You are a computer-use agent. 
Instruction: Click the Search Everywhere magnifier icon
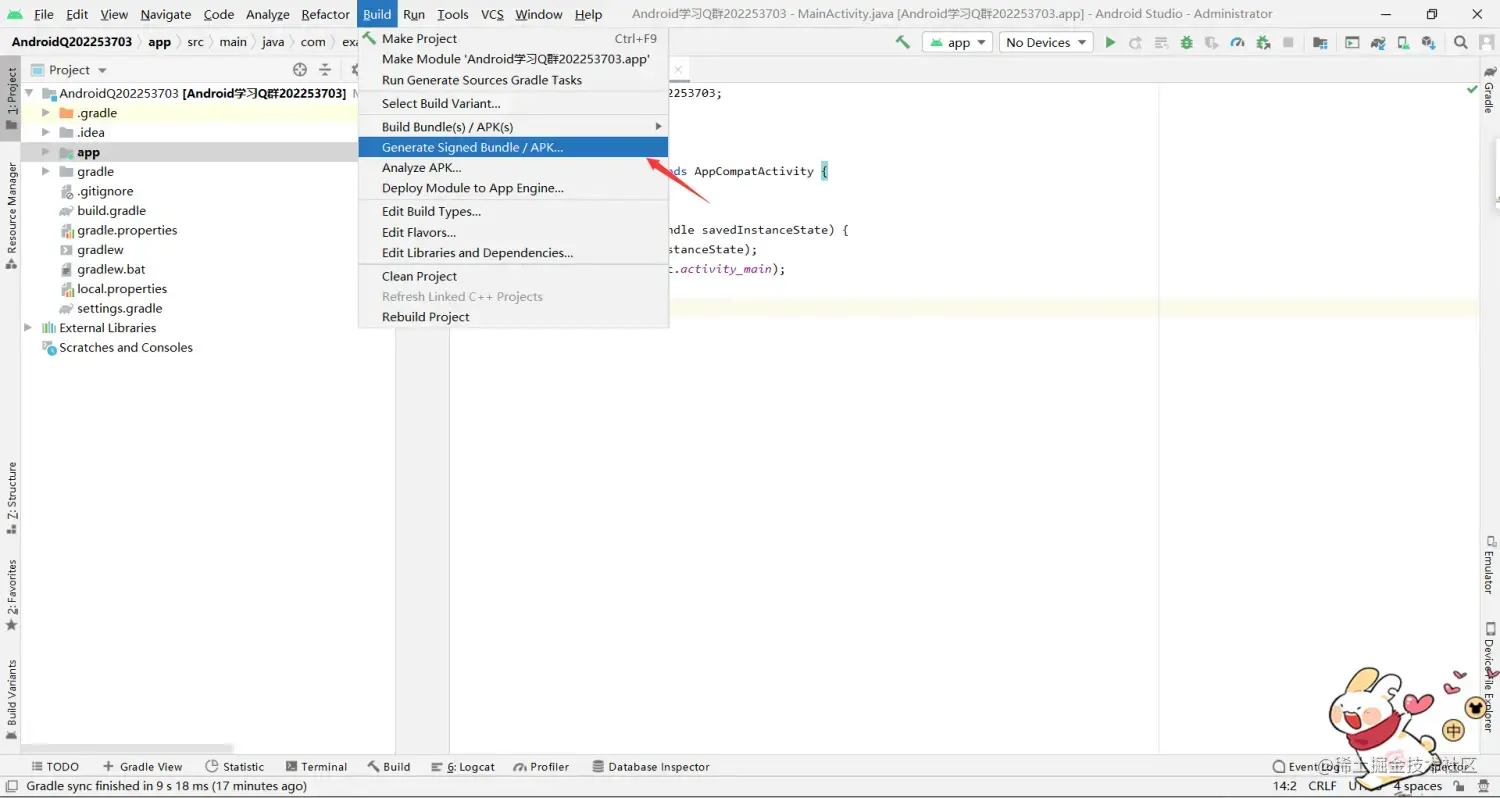pos(1461,42)
